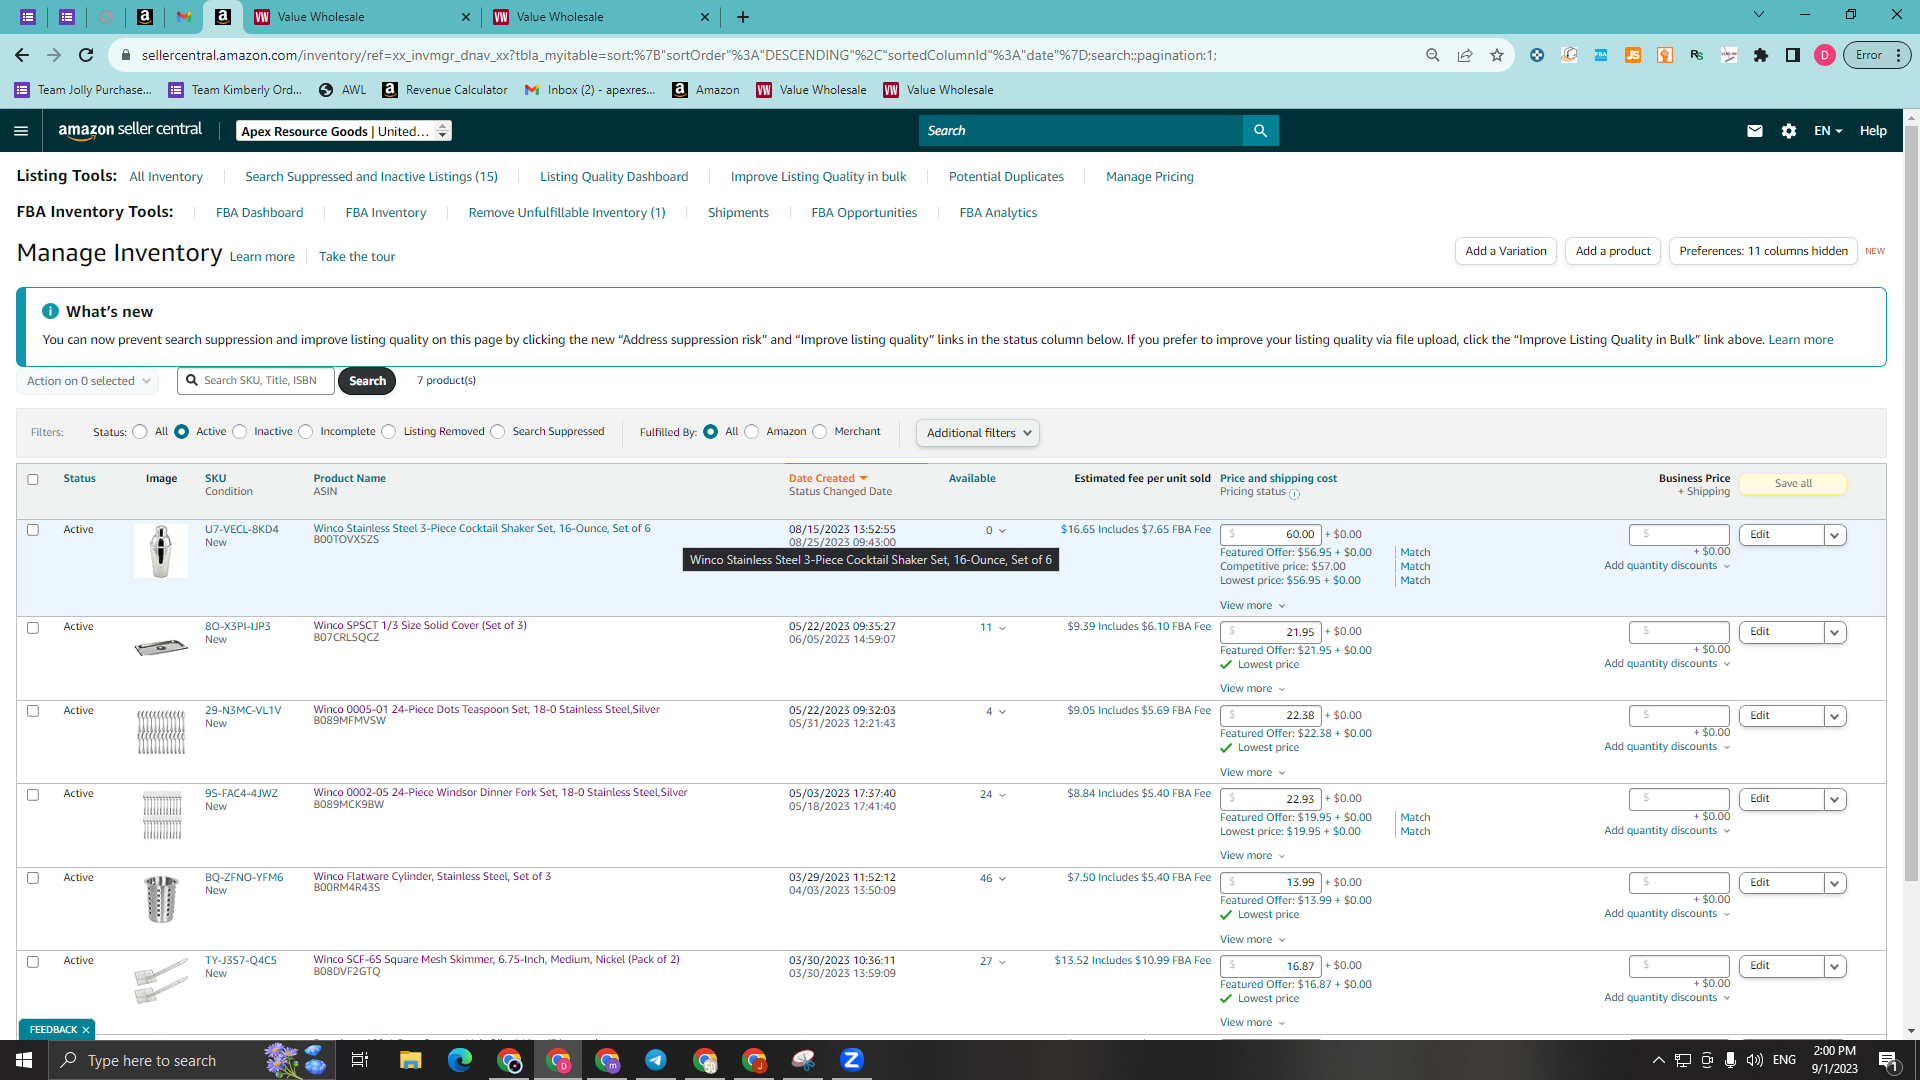Click the browser reload icon
The image size is (1920, 1080).
[x=86, y=55]
